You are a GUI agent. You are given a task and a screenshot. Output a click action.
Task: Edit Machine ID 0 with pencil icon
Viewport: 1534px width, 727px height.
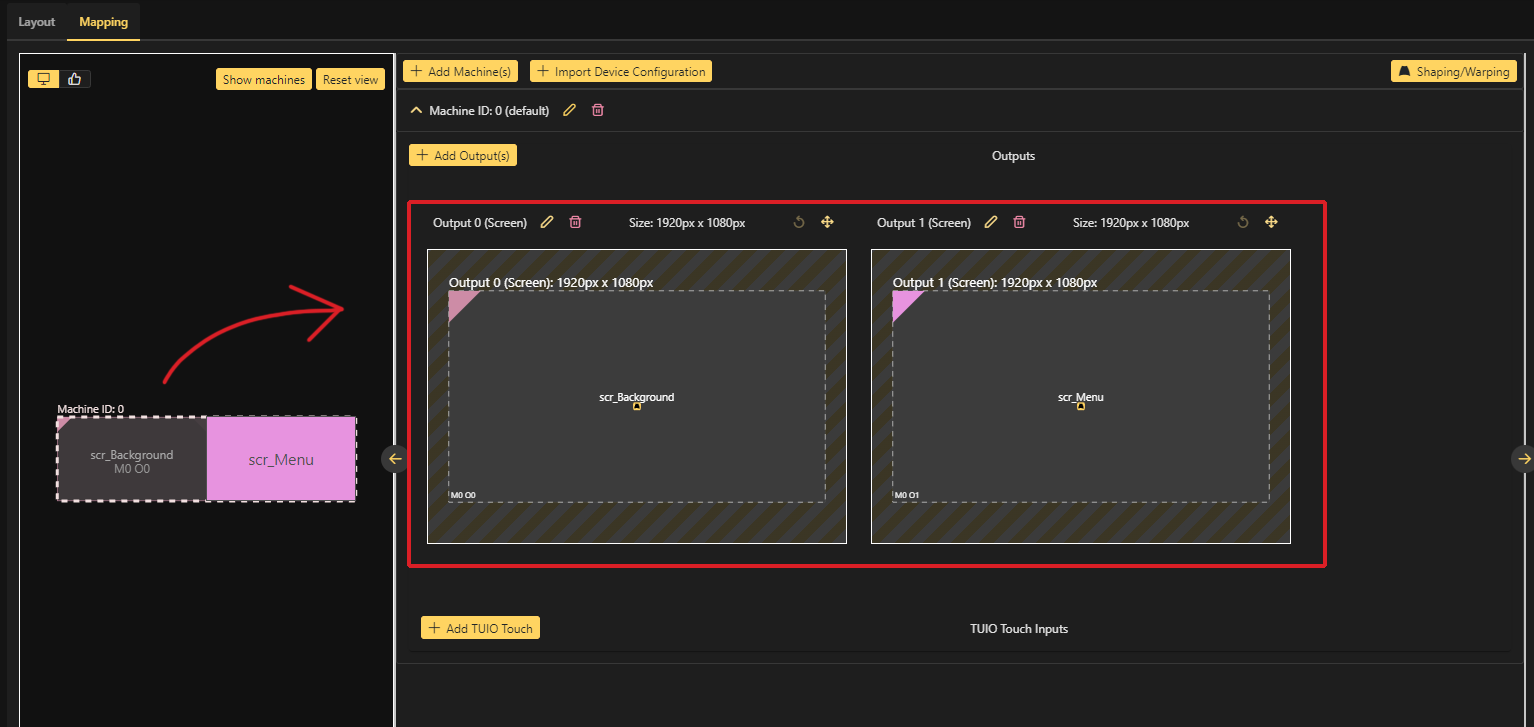(570, 111)
